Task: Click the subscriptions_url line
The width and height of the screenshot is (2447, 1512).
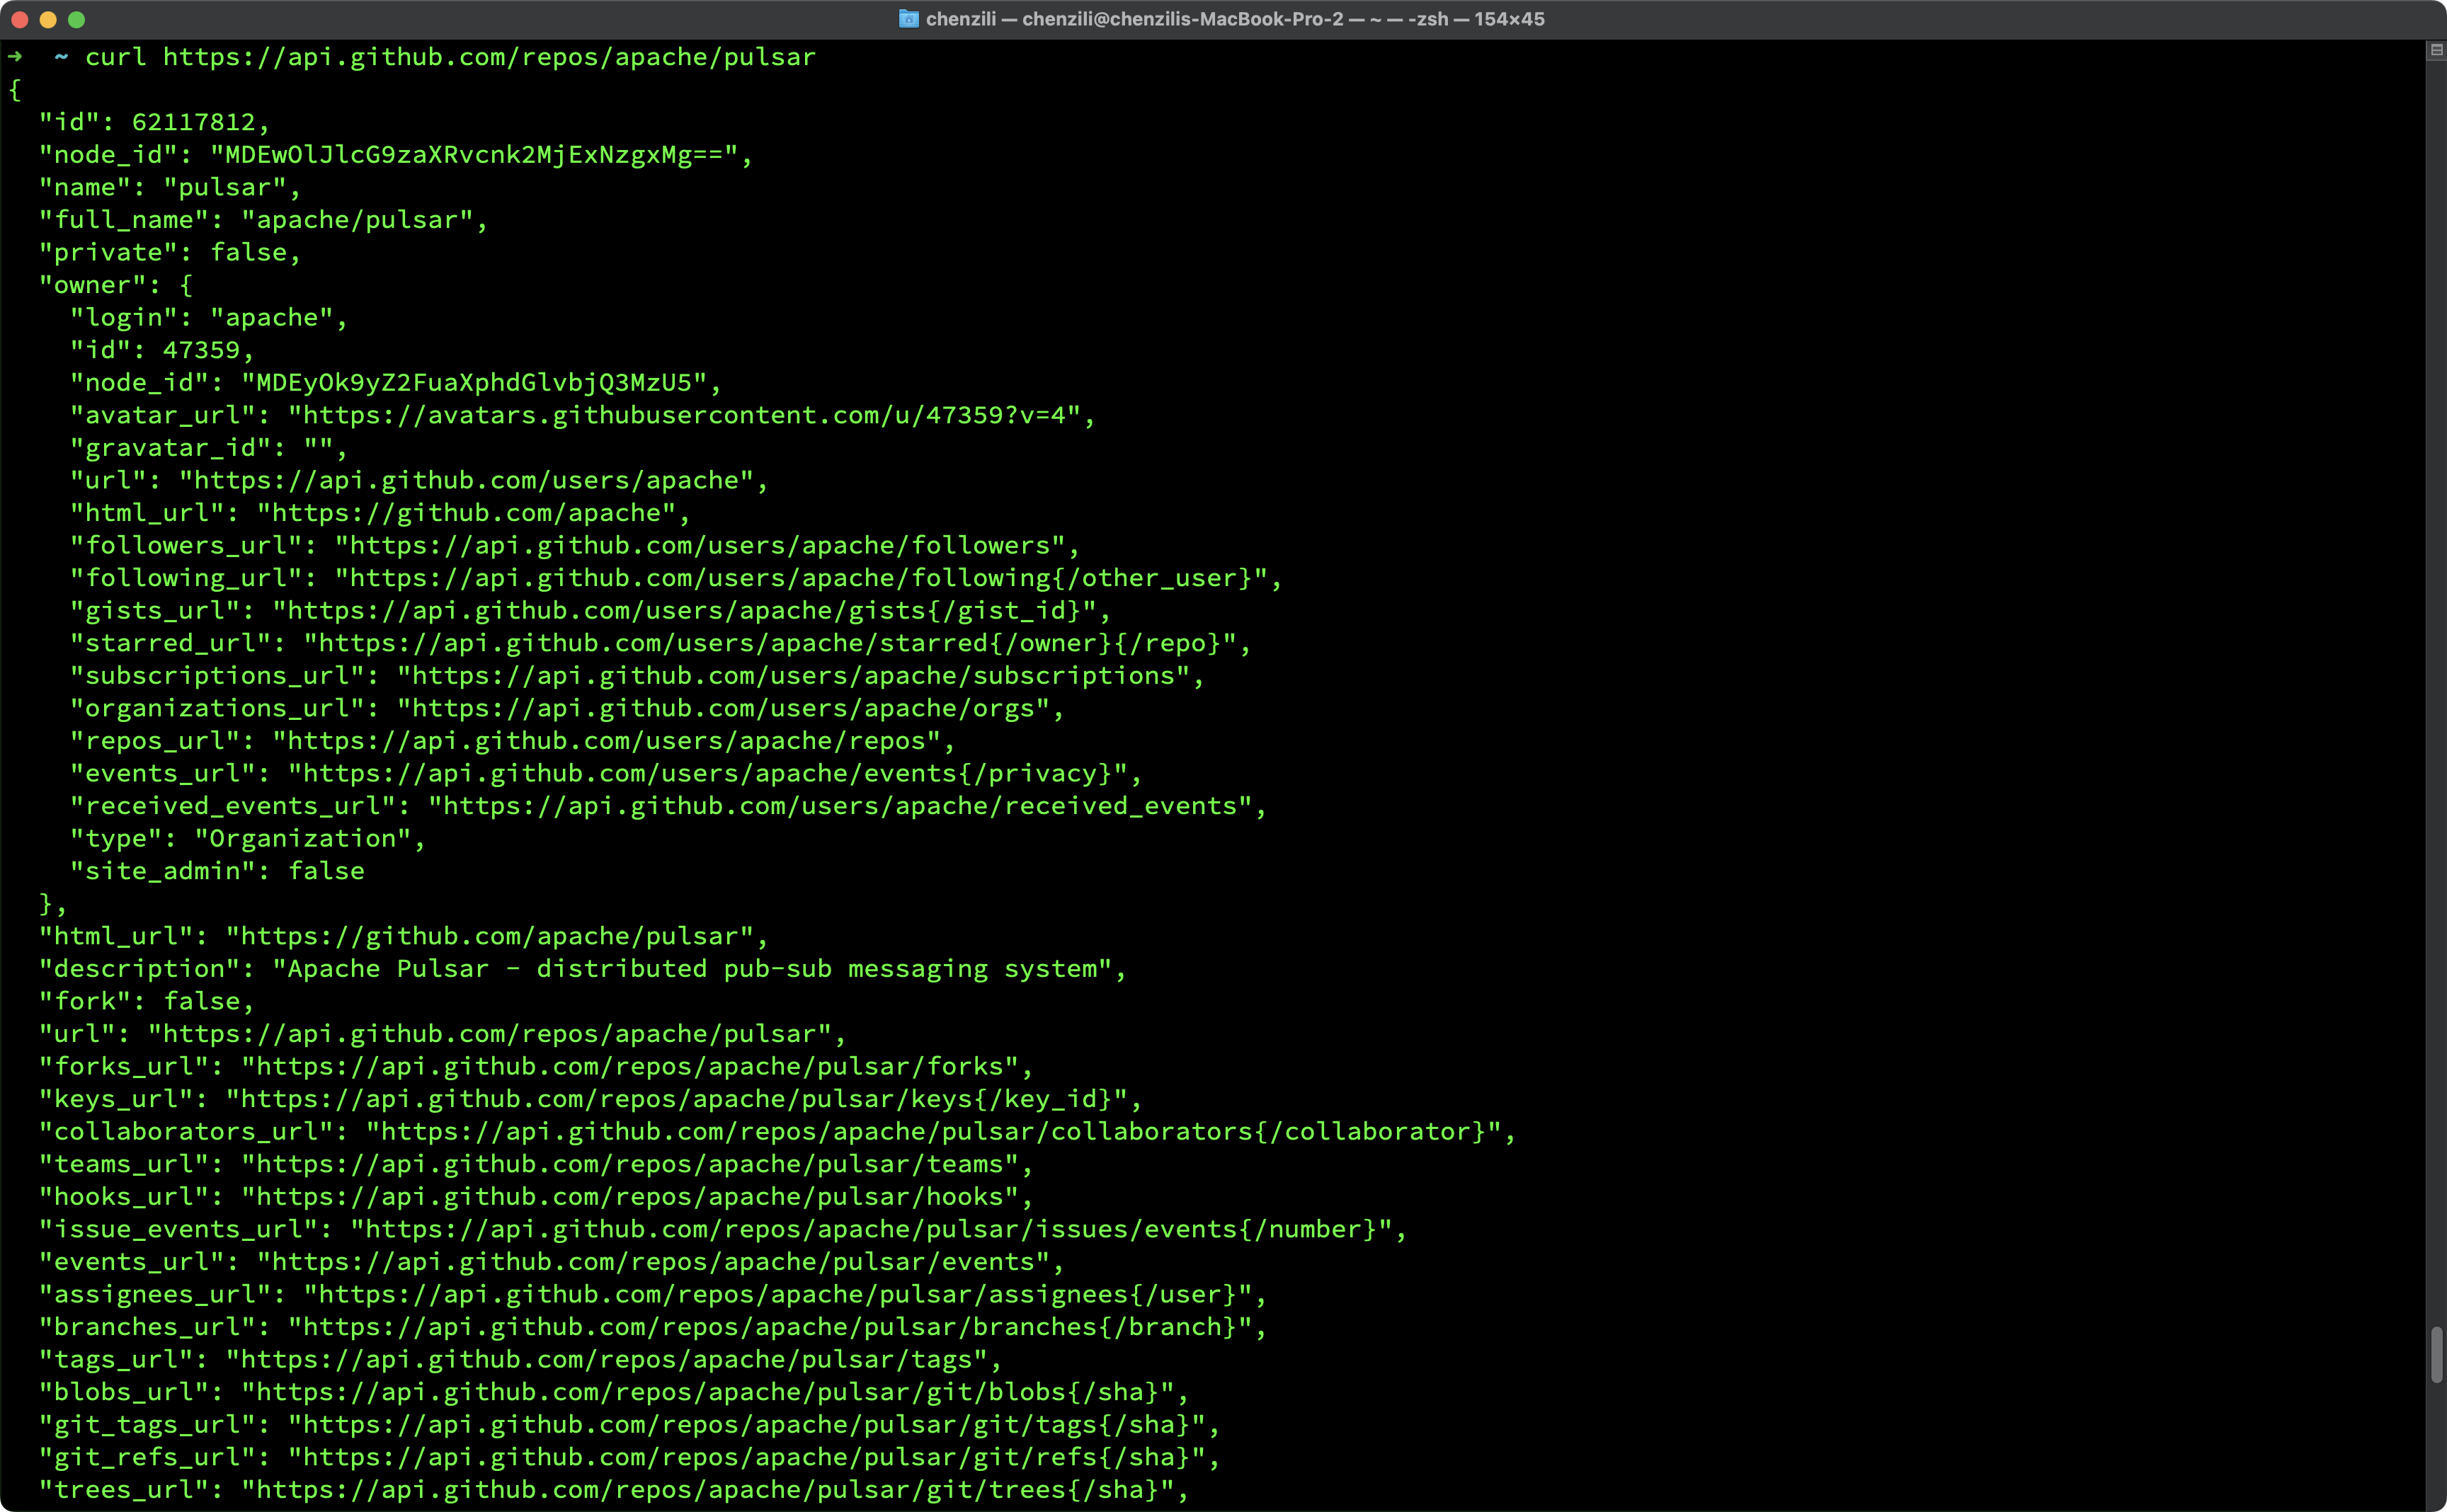Action: pos(637,676)
